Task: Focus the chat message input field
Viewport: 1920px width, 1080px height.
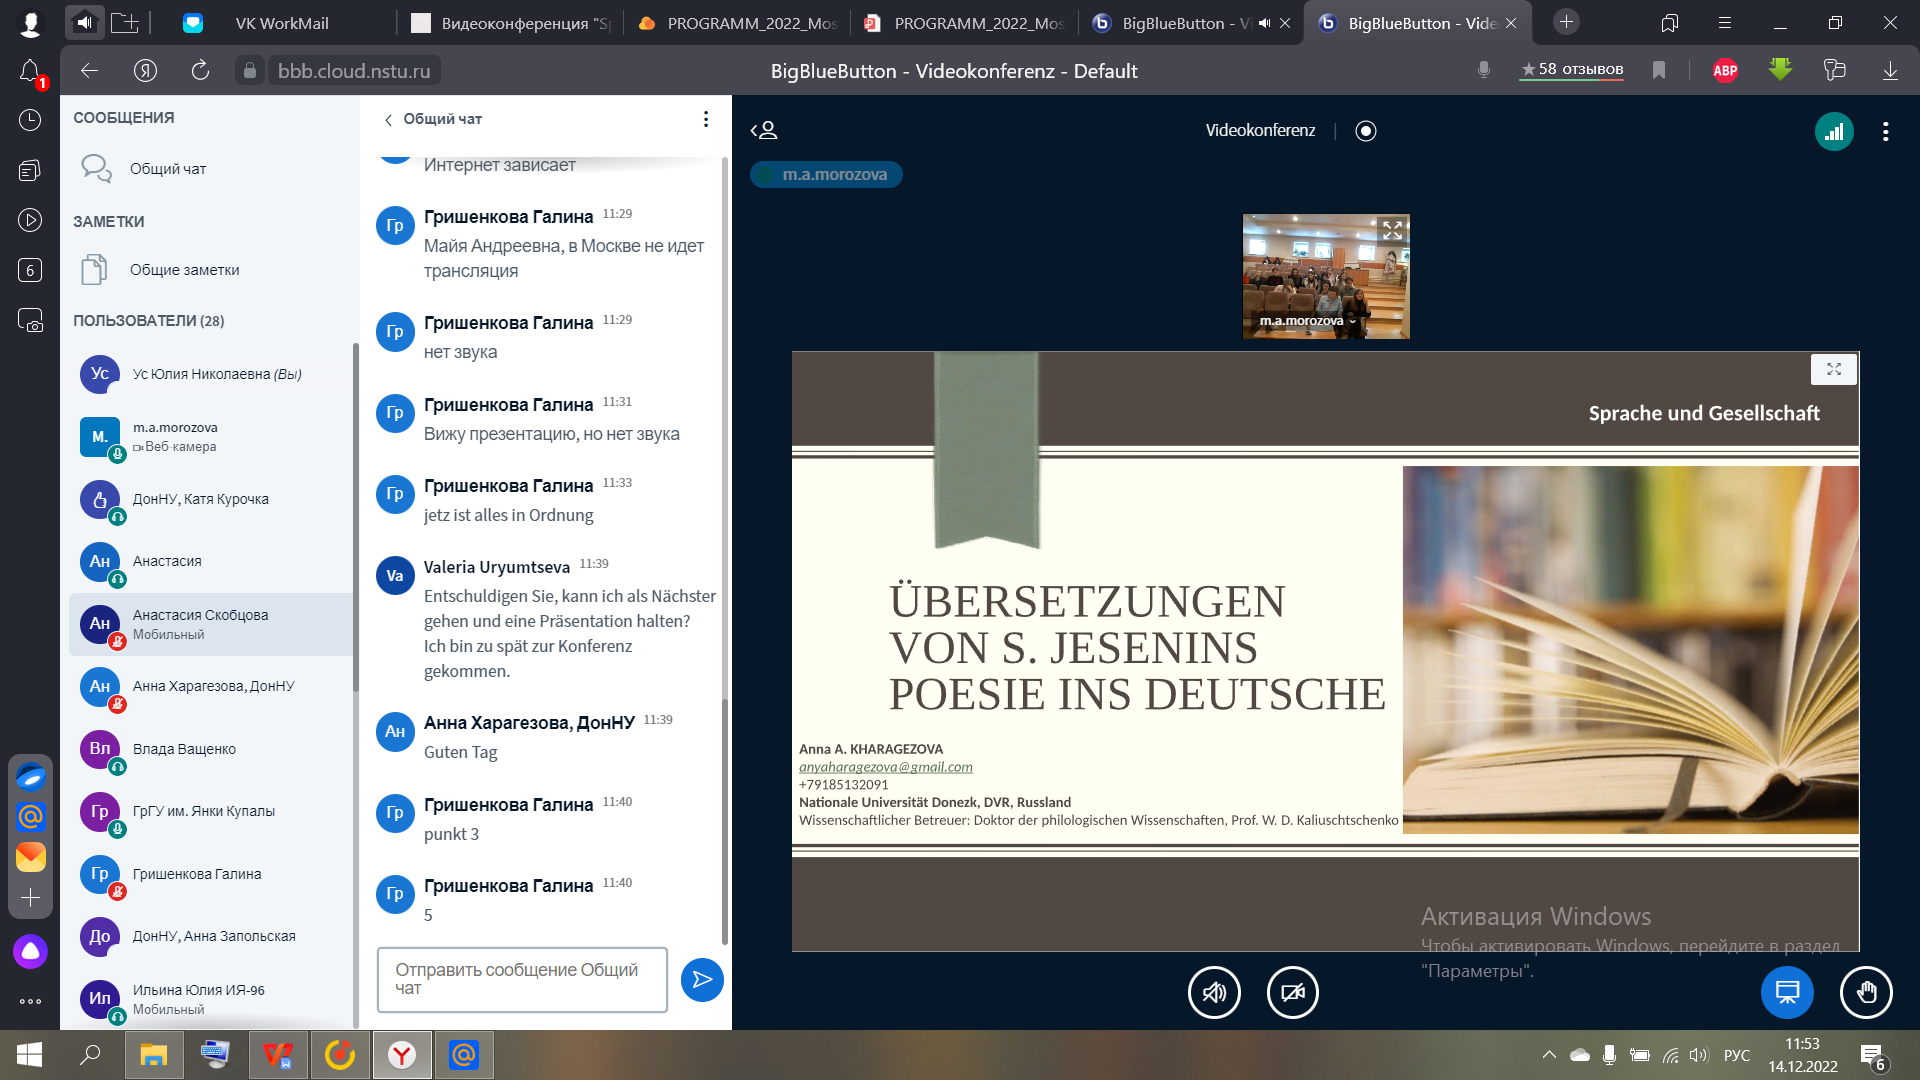Action: click(x=522, y=979)
